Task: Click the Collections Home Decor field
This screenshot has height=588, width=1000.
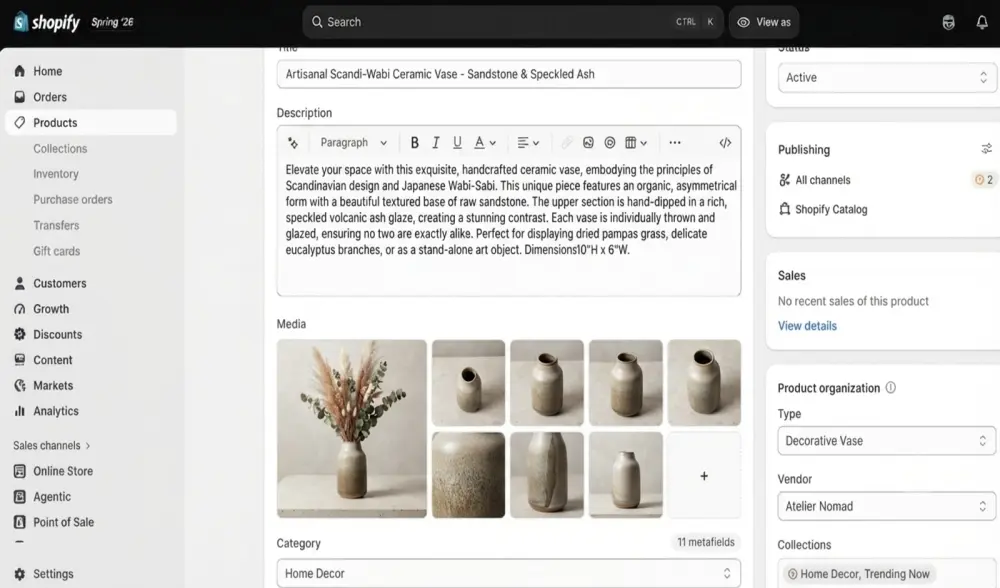Action: (x=886, y=573)
